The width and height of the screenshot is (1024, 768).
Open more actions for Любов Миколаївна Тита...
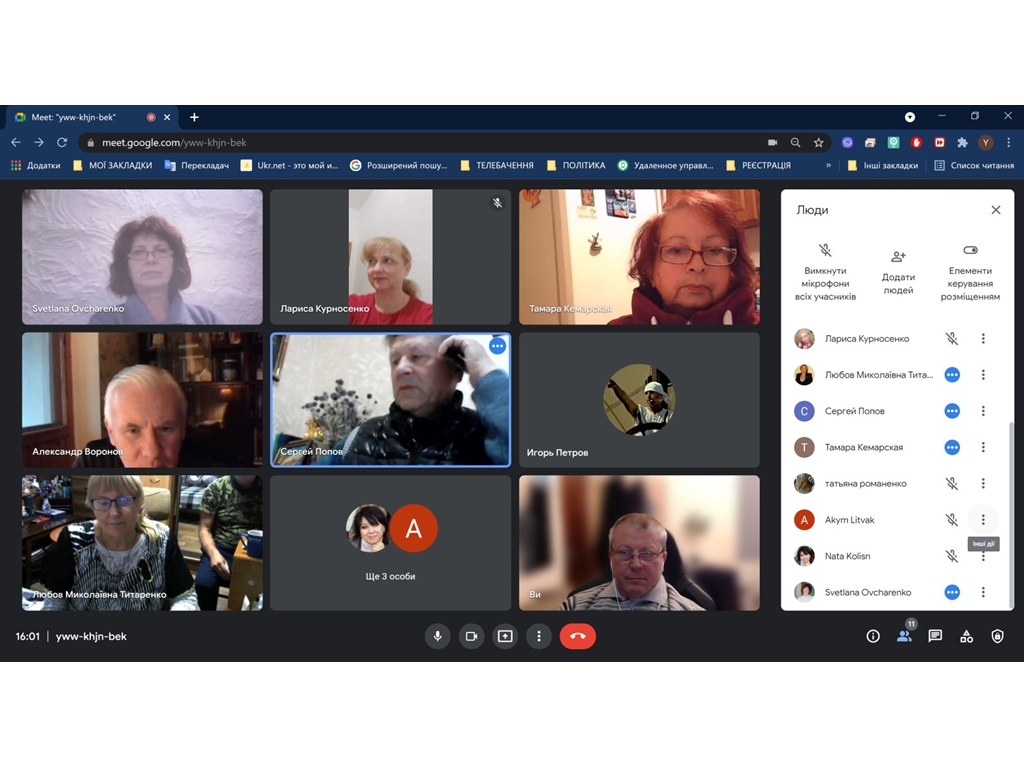983,375
